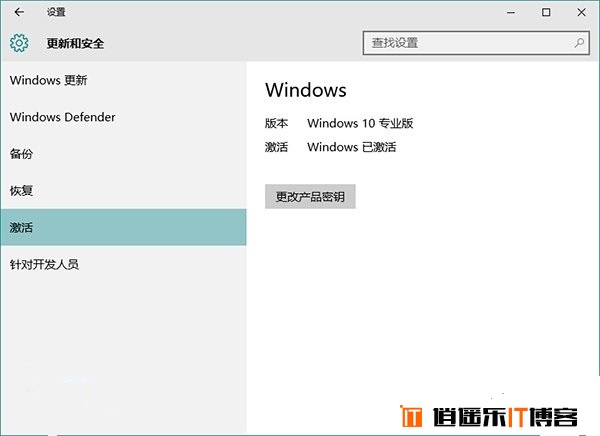Viewport: 600px width, 436px height.
Task: Click Windows 10 专业版 edition text
Action: (x=360, y=123)
